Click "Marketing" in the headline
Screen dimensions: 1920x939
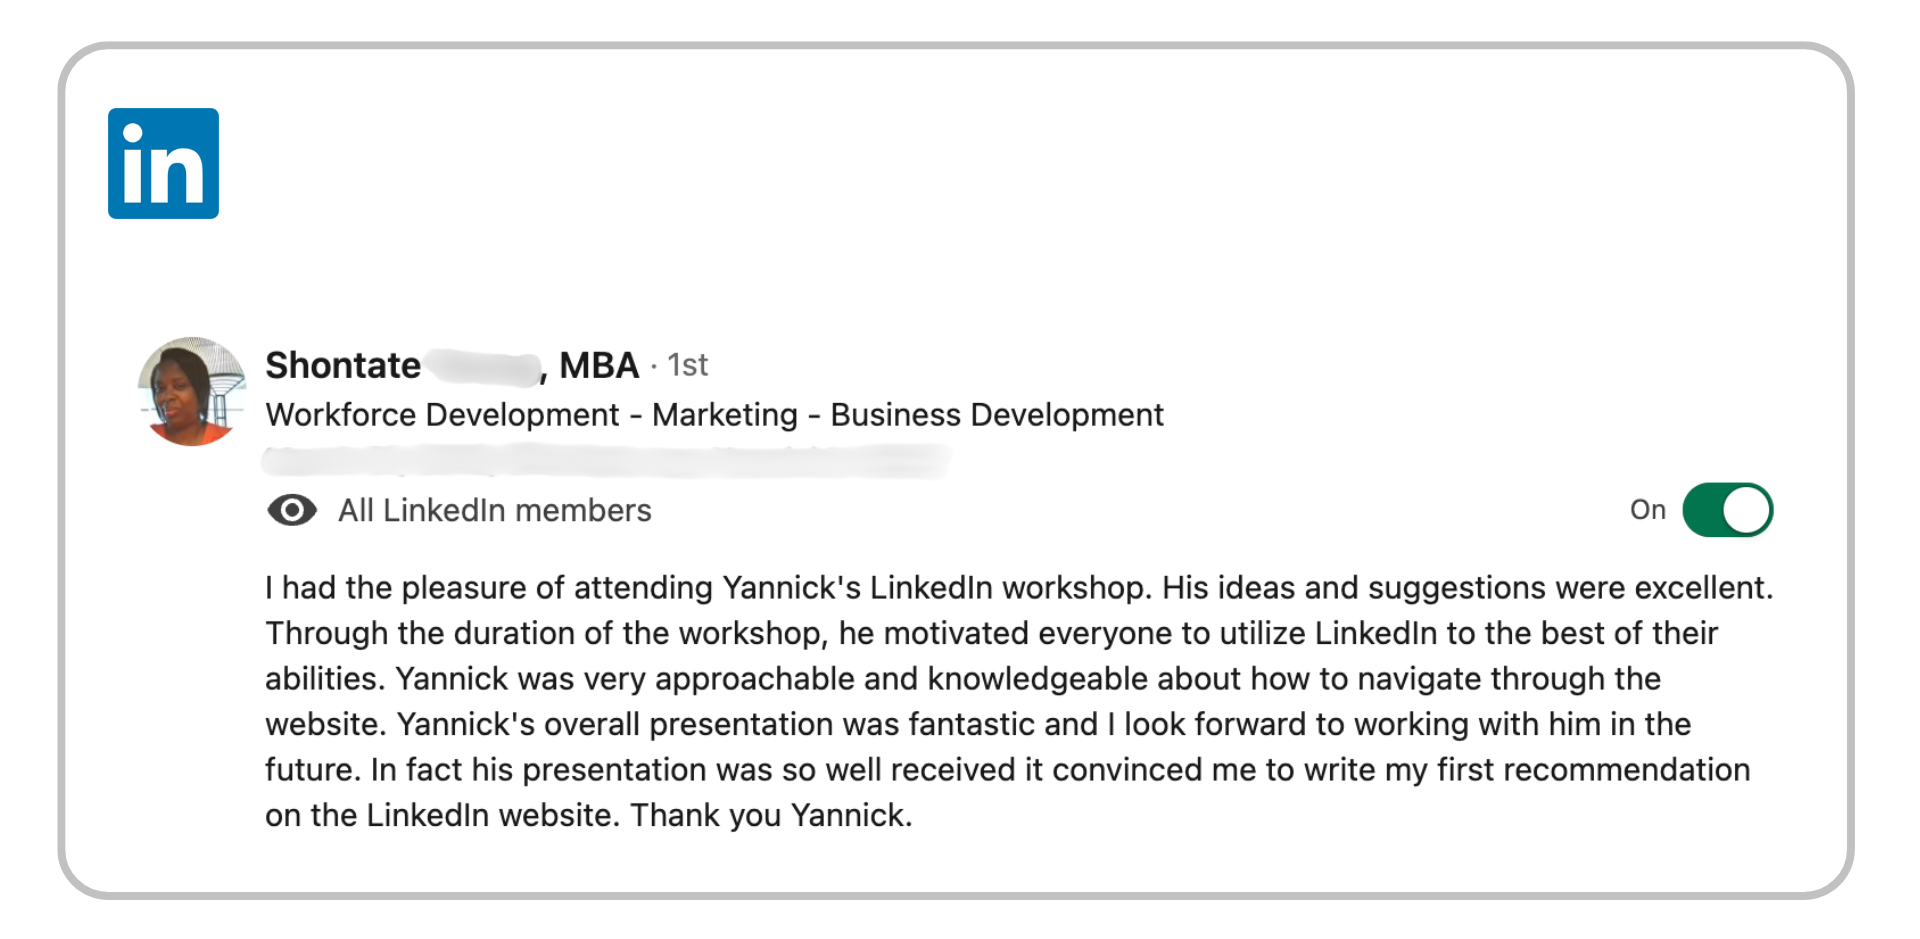(725, 415)
